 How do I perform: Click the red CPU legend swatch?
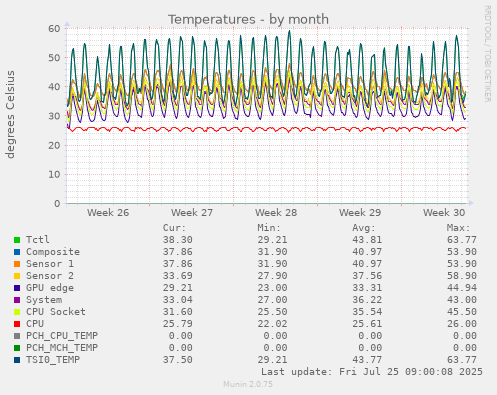pyautogui.click(x=17, y=324)
